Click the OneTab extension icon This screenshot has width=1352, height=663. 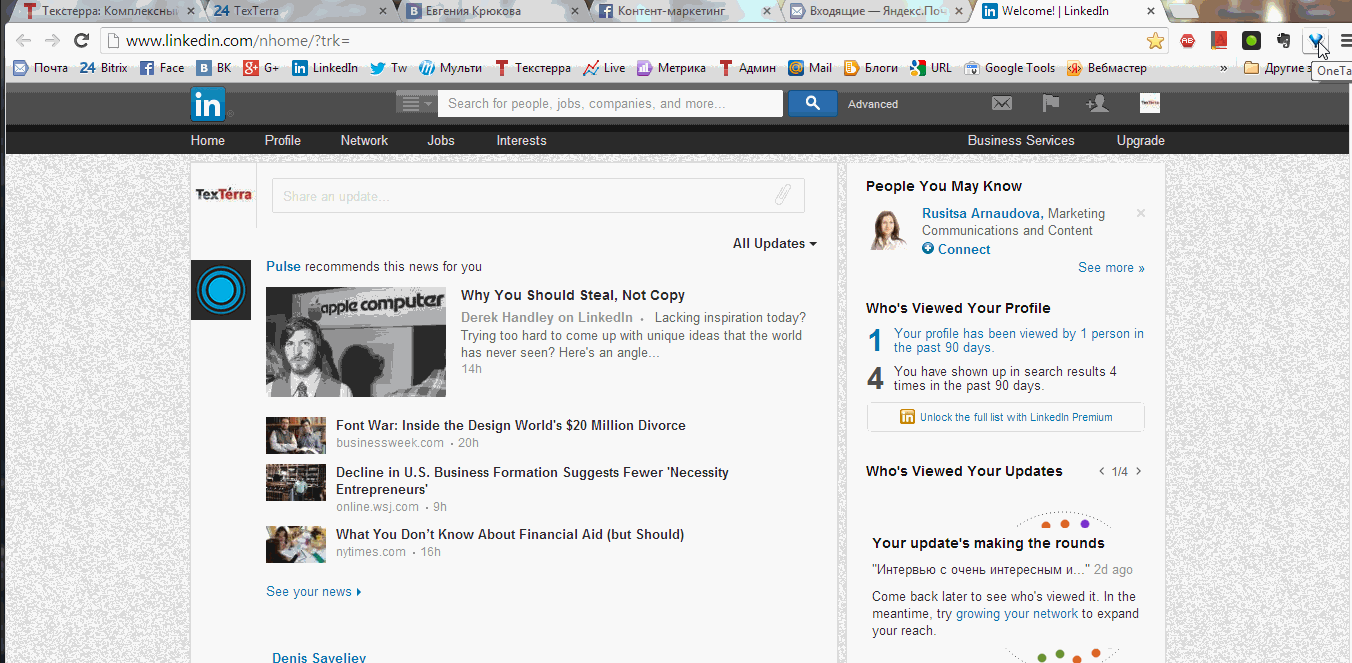pyautogui.click(x=1317, y=41)
